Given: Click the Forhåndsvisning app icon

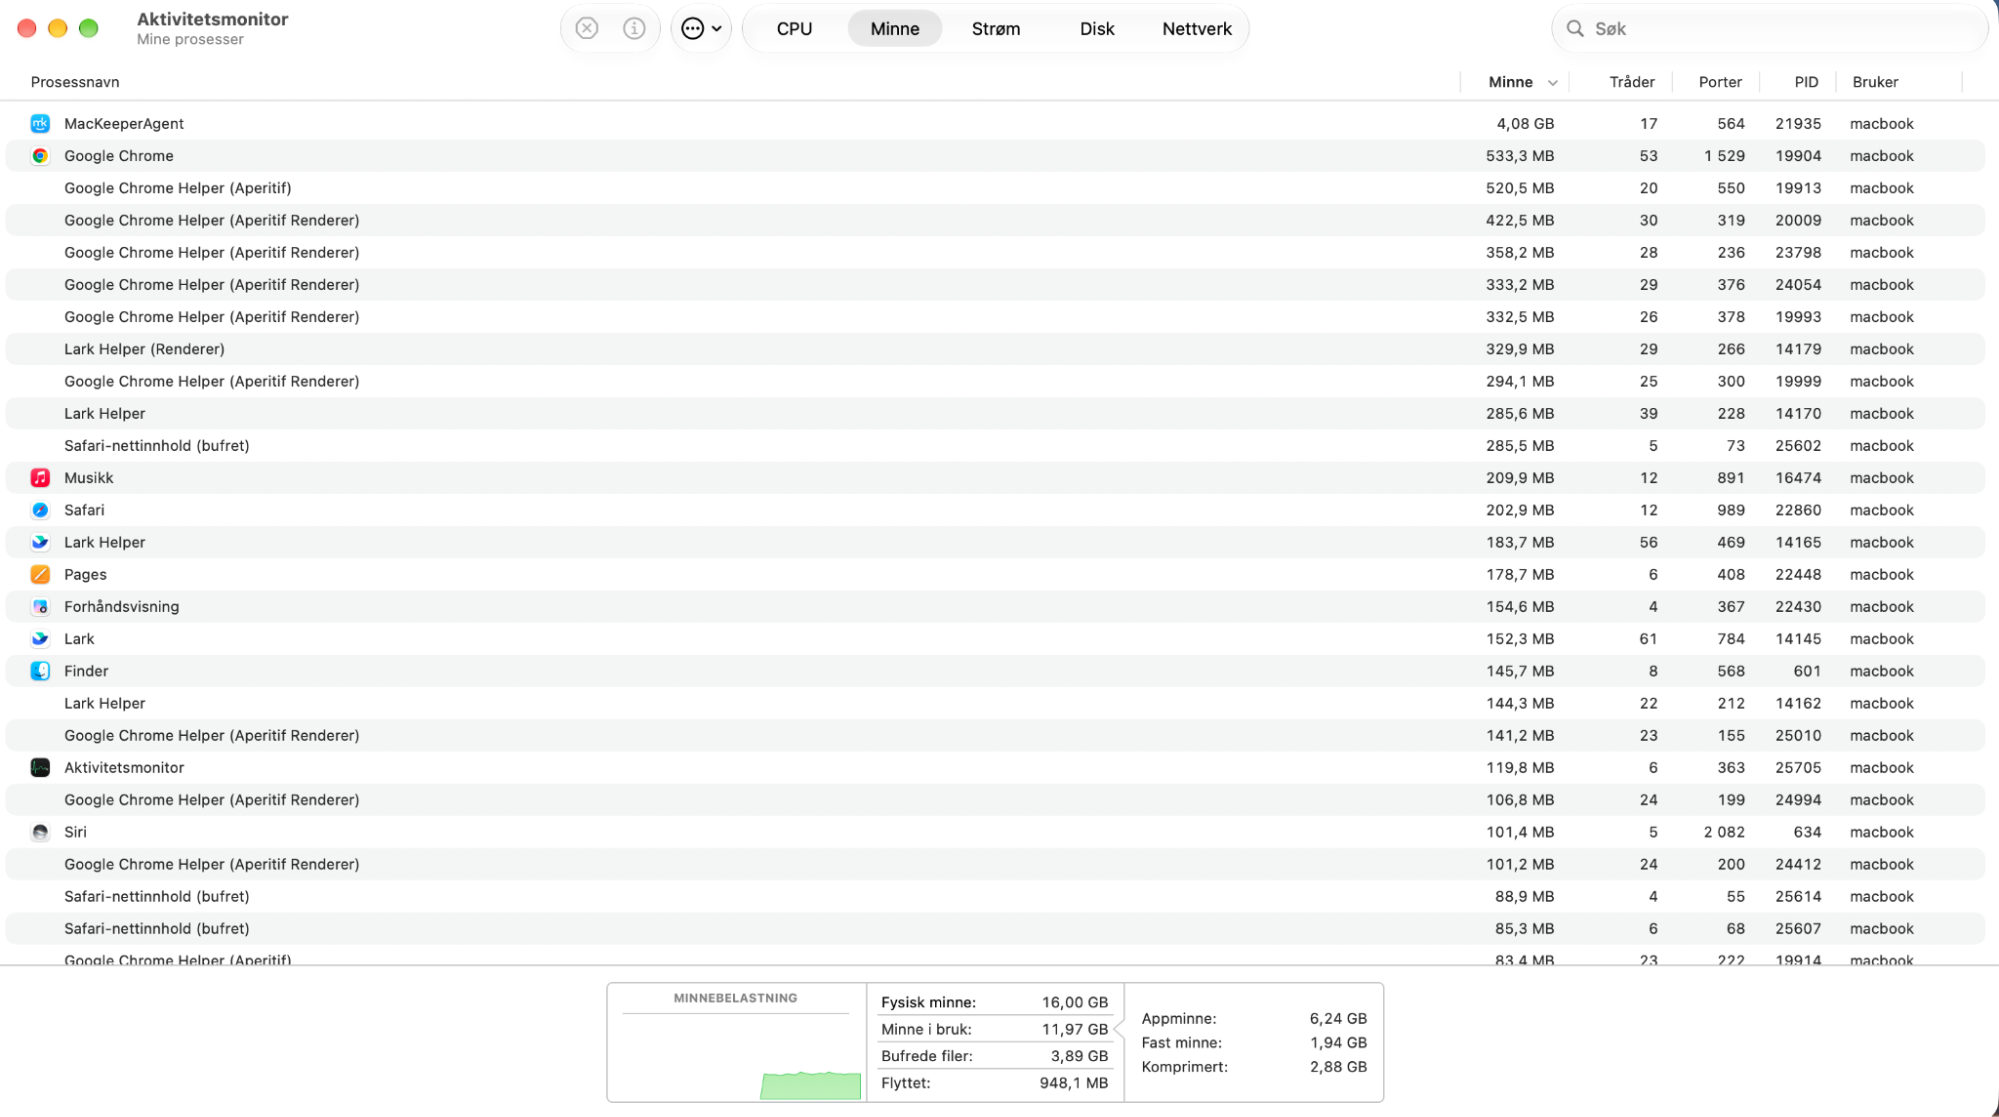Looking at the screenshot, I should (40, 606).
